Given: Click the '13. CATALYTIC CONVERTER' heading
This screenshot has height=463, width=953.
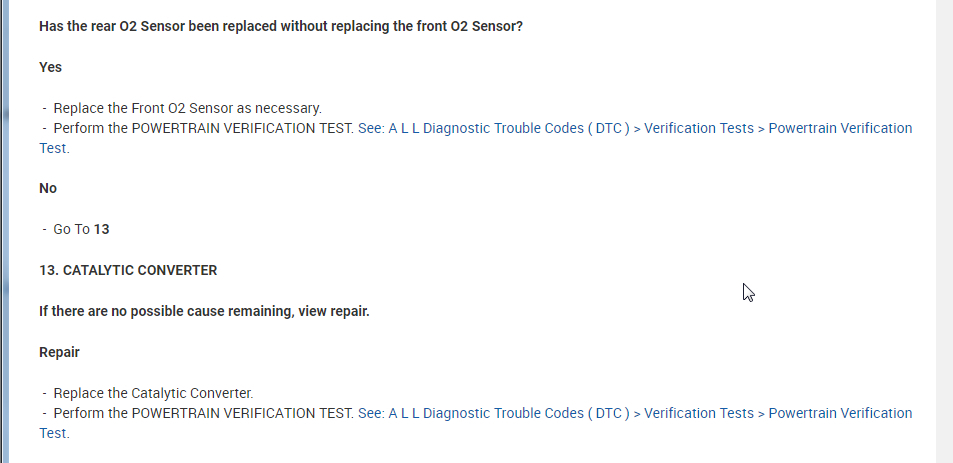Looking at the screenshot, I should pos(128,270).
